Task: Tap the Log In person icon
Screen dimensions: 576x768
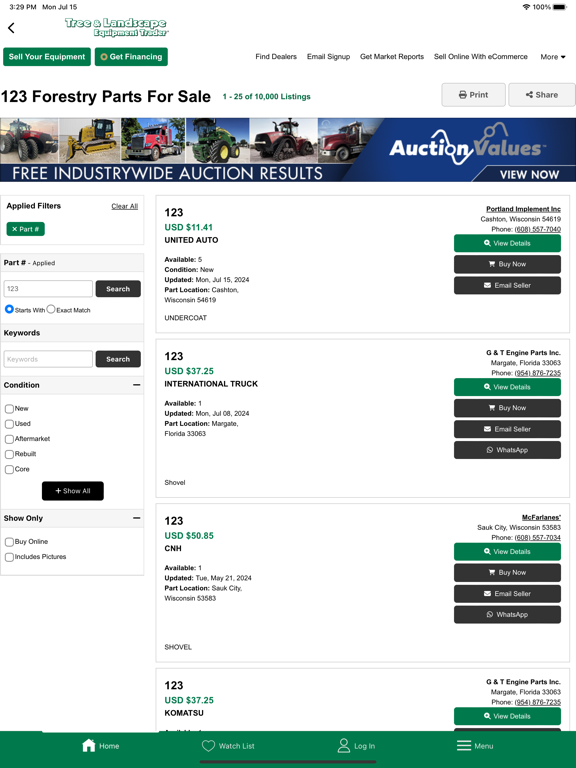Action: [x=344, y=745]
